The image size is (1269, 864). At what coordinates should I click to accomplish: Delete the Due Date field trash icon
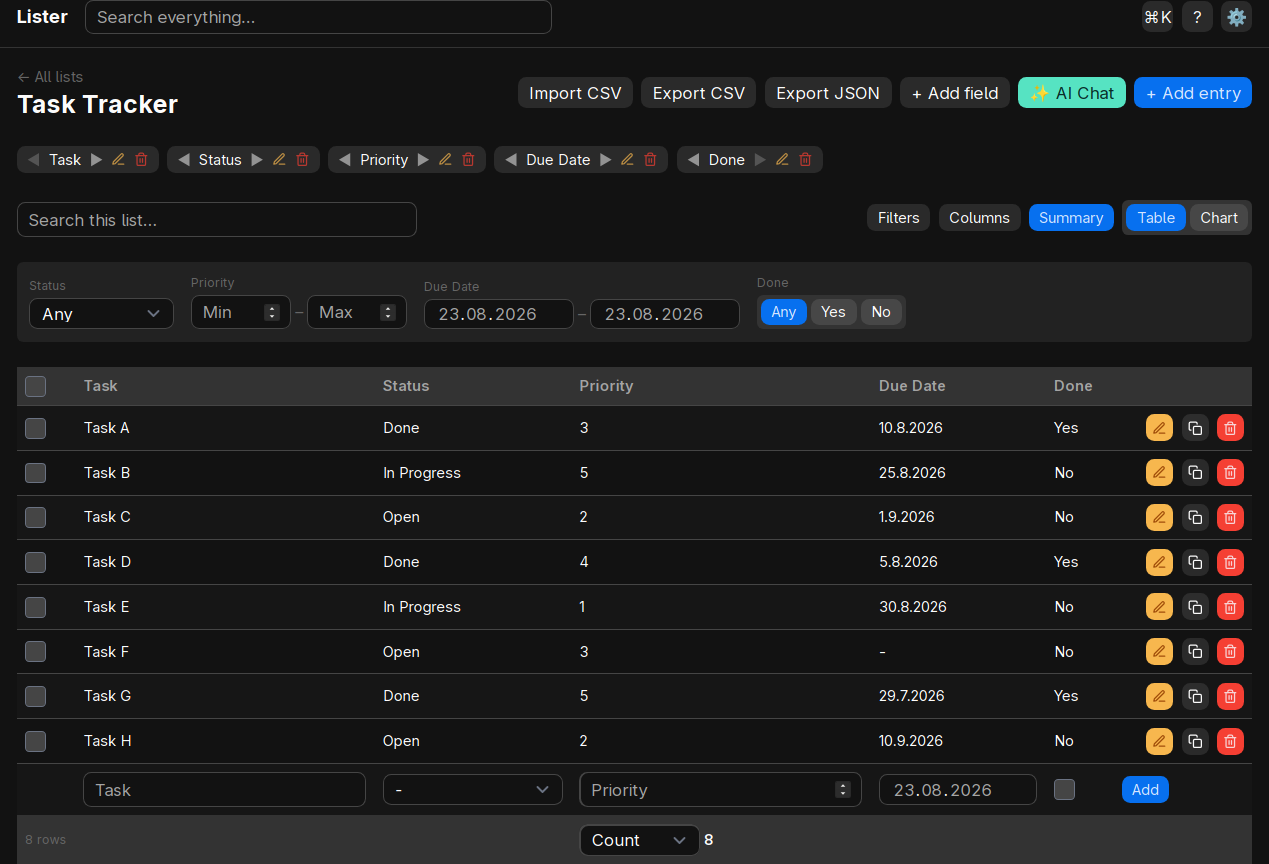[650, 160]
